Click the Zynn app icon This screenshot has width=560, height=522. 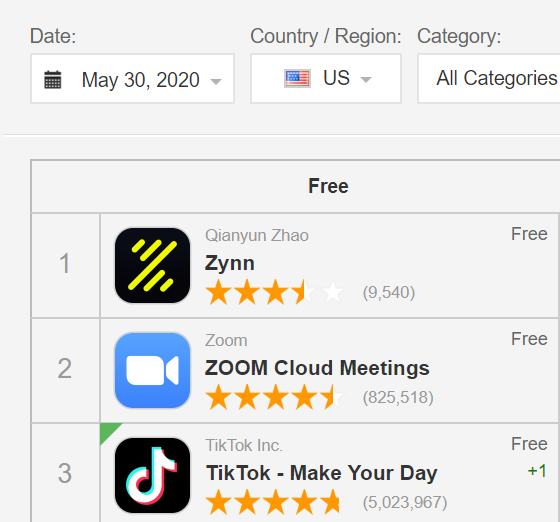pyautogui.click(x=152, y=265)
